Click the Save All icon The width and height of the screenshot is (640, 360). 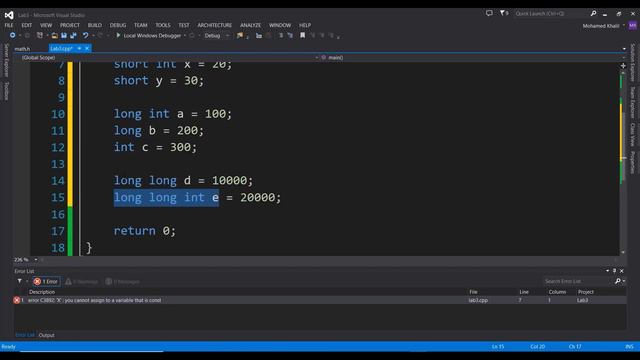(73, 36)
